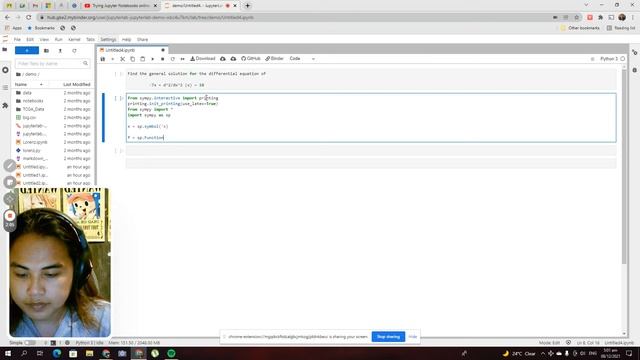Open the File menu
The image size is (640, 360).
tap(17, 40)
